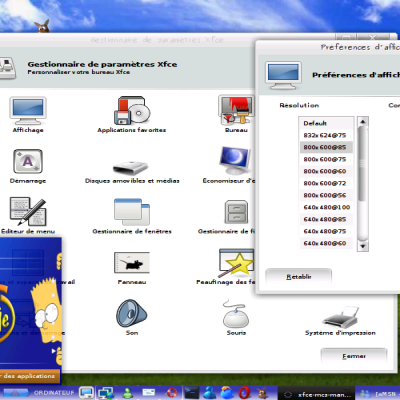This screenshot has height=400, width=400.
Task: Switch to the xfce-mcs-man taskbar window
Action: click(317, 394)
